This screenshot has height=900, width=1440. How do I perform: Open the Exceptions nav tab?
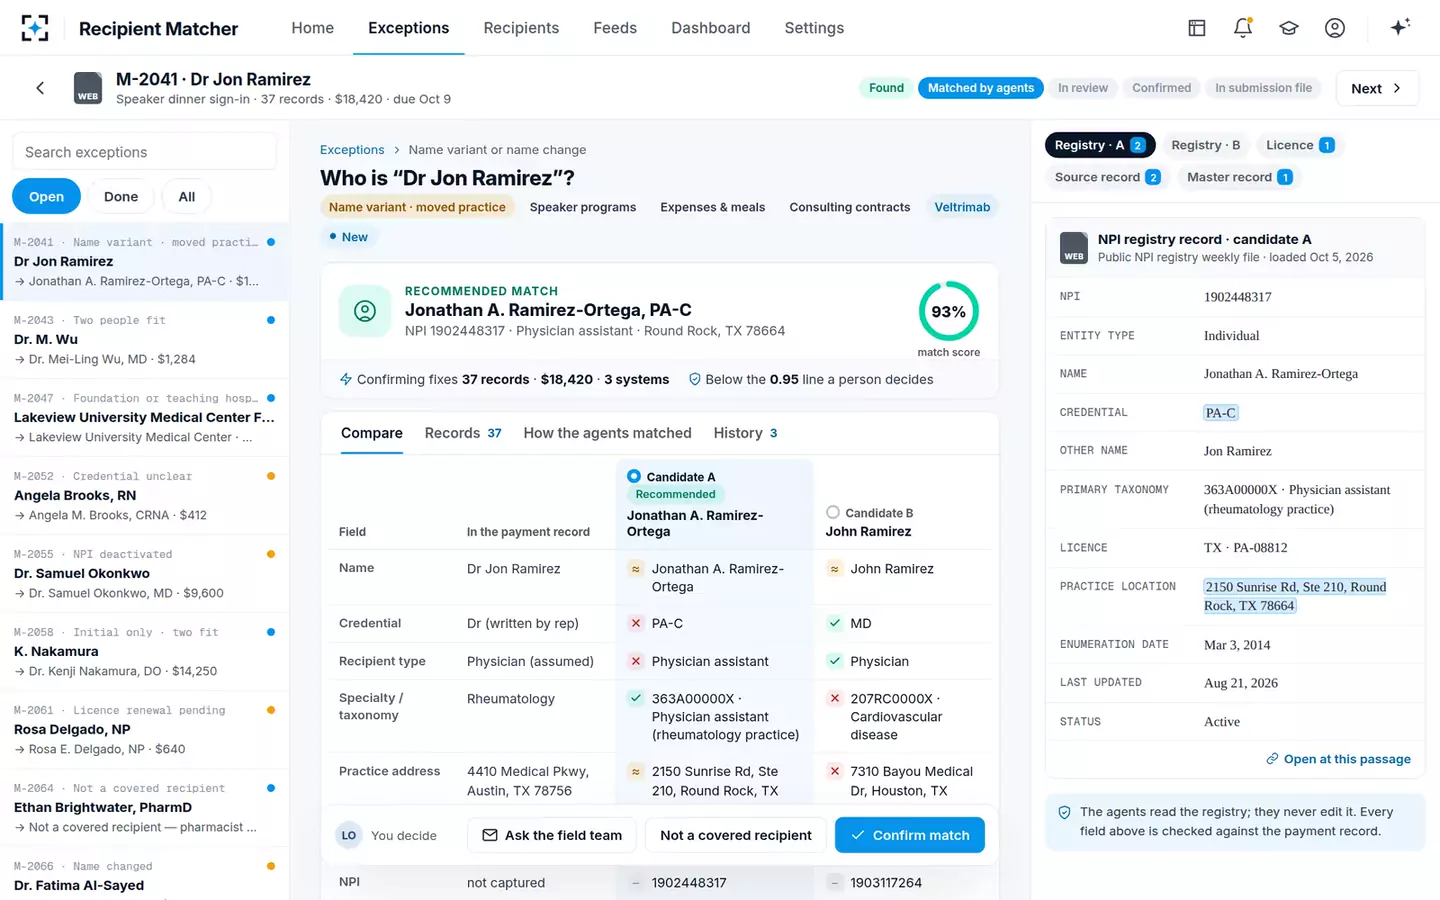point(408,28)
